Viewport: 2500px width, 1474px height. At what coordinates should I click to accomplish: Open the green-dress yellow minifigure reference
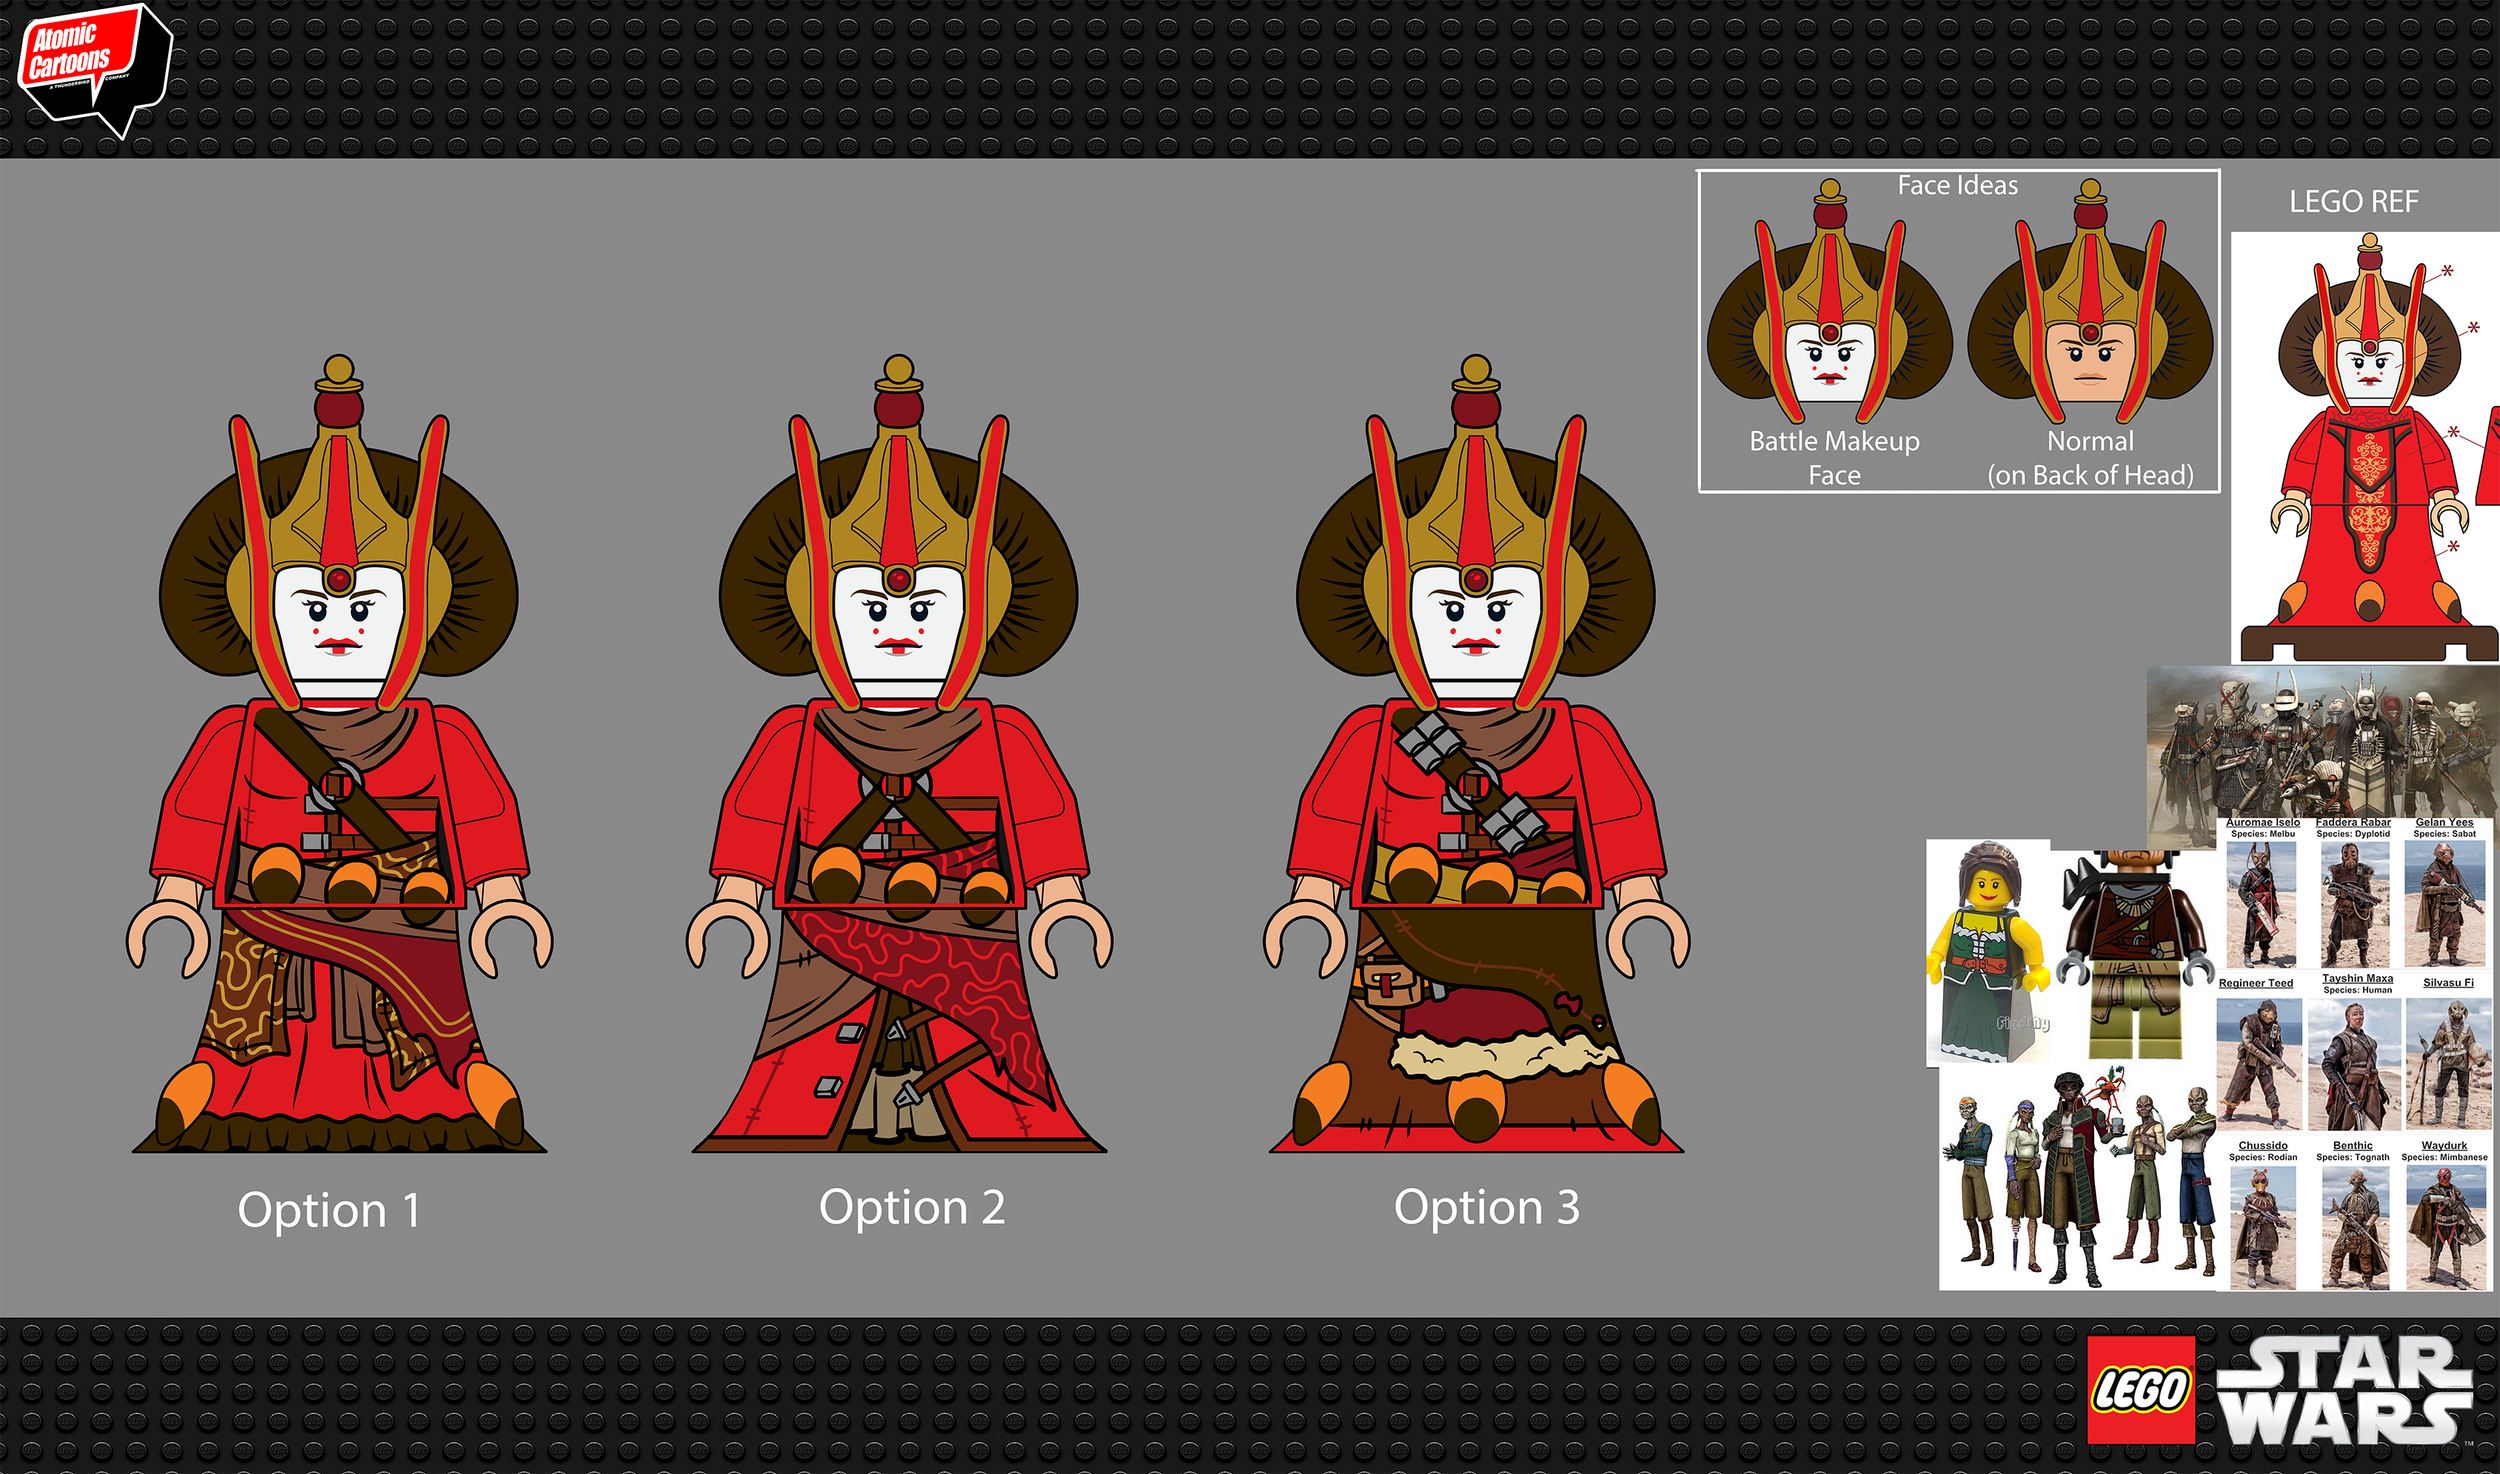click(1988, 955)
